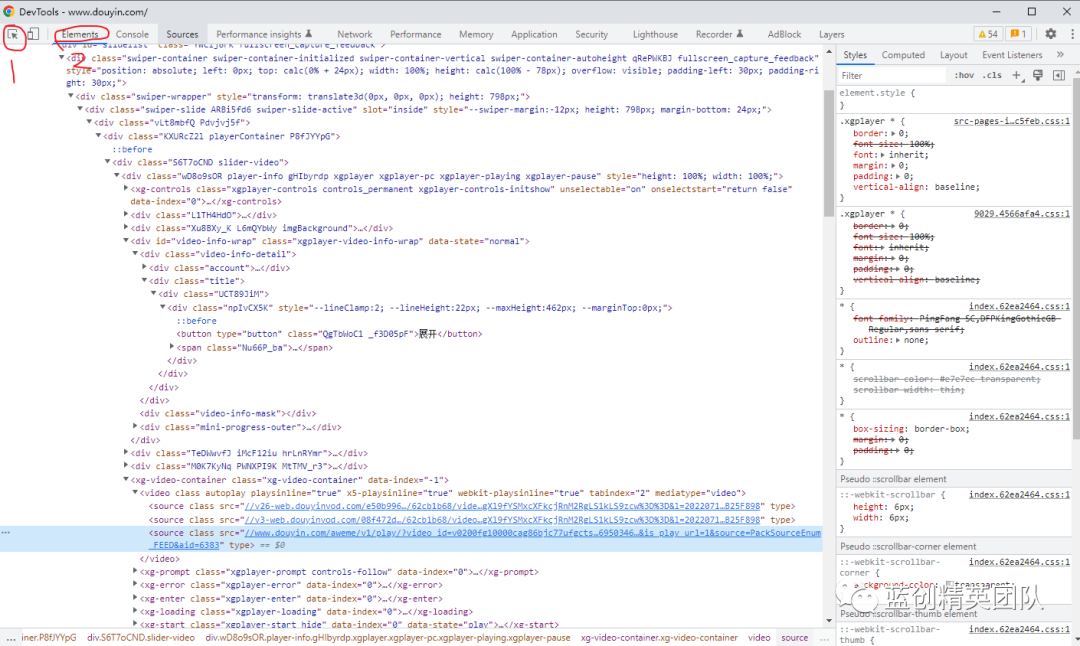Collapse the xg-video-container node

click(125, 479)
